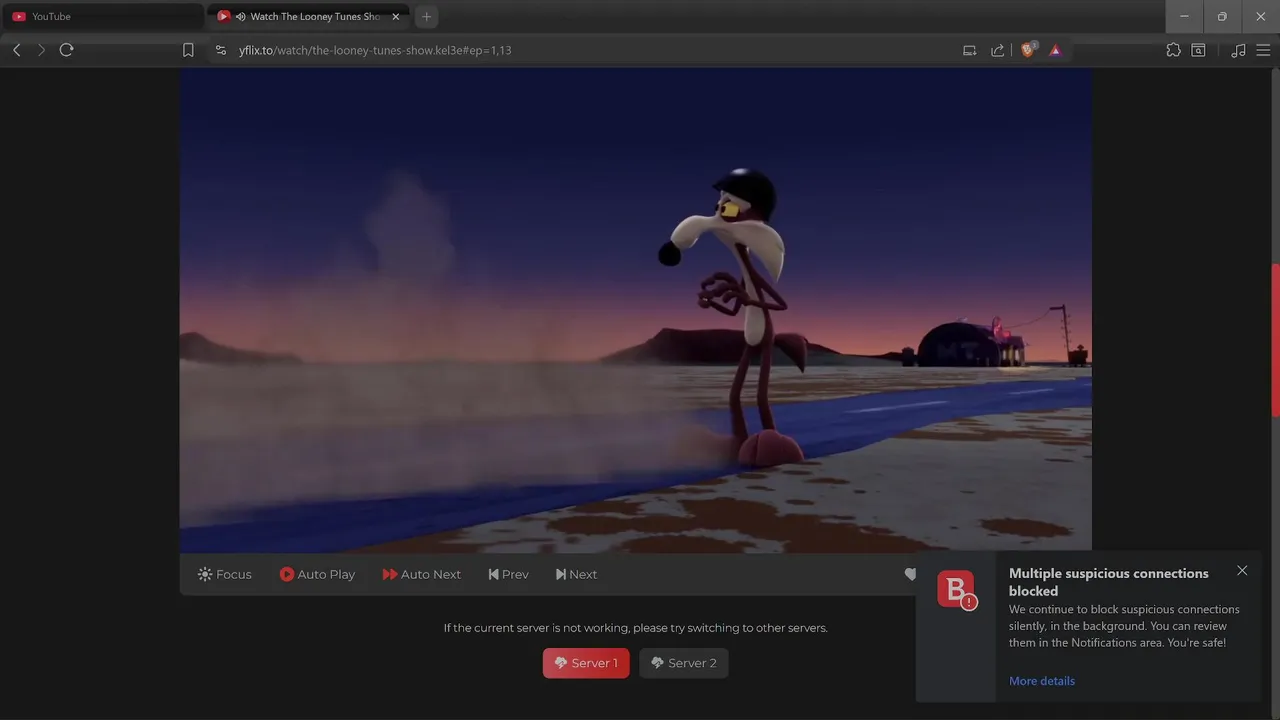Click the browser forward arrow
This screenshot has width=1280, height=720.
click(x=41, y=50)
